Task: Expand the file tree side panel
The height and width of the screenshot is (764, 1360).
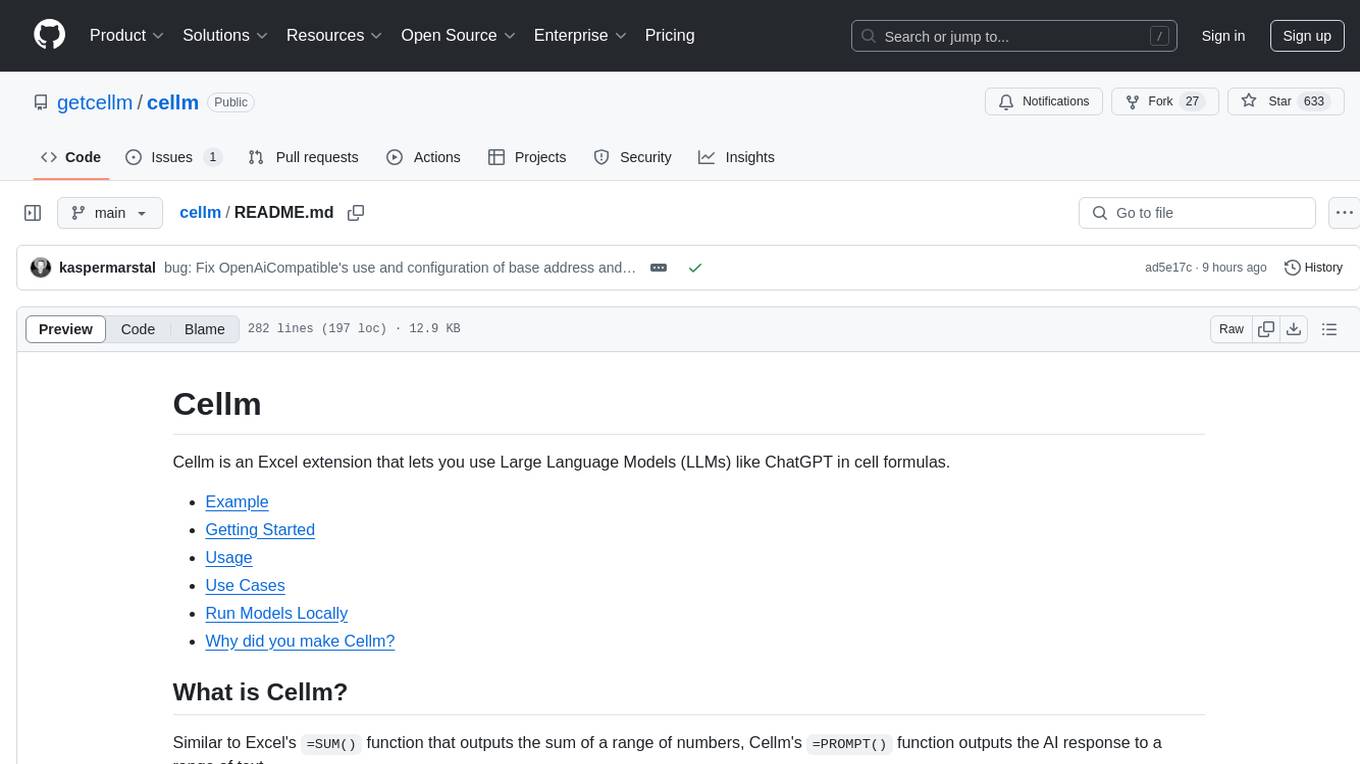Action: pyautogui.click(x=33, y=213)
